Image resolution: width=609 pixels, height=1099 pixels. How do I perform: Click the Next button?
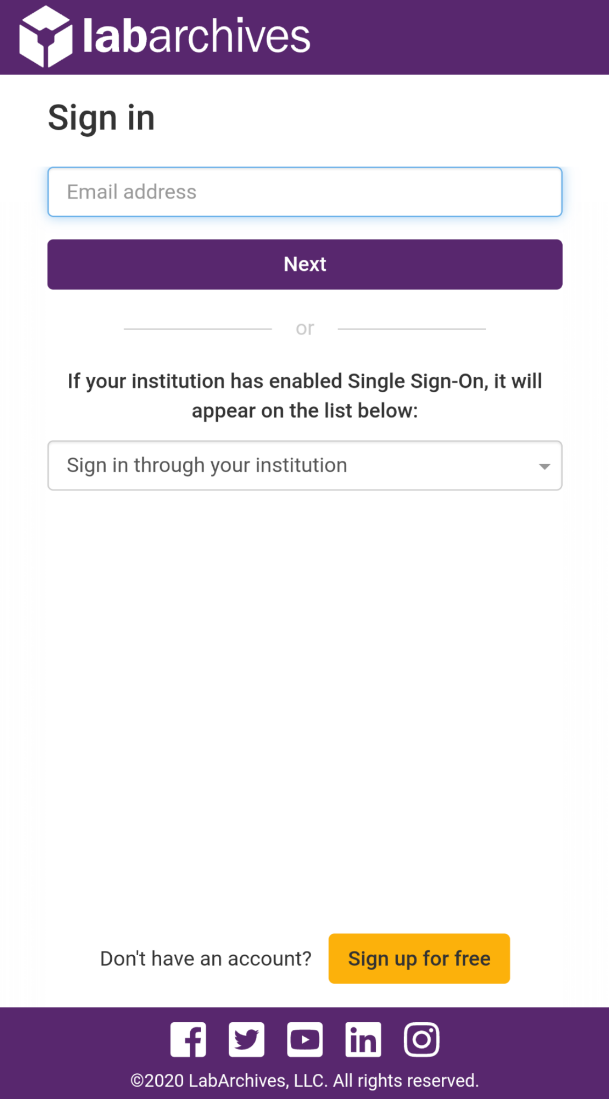[305, 264]
